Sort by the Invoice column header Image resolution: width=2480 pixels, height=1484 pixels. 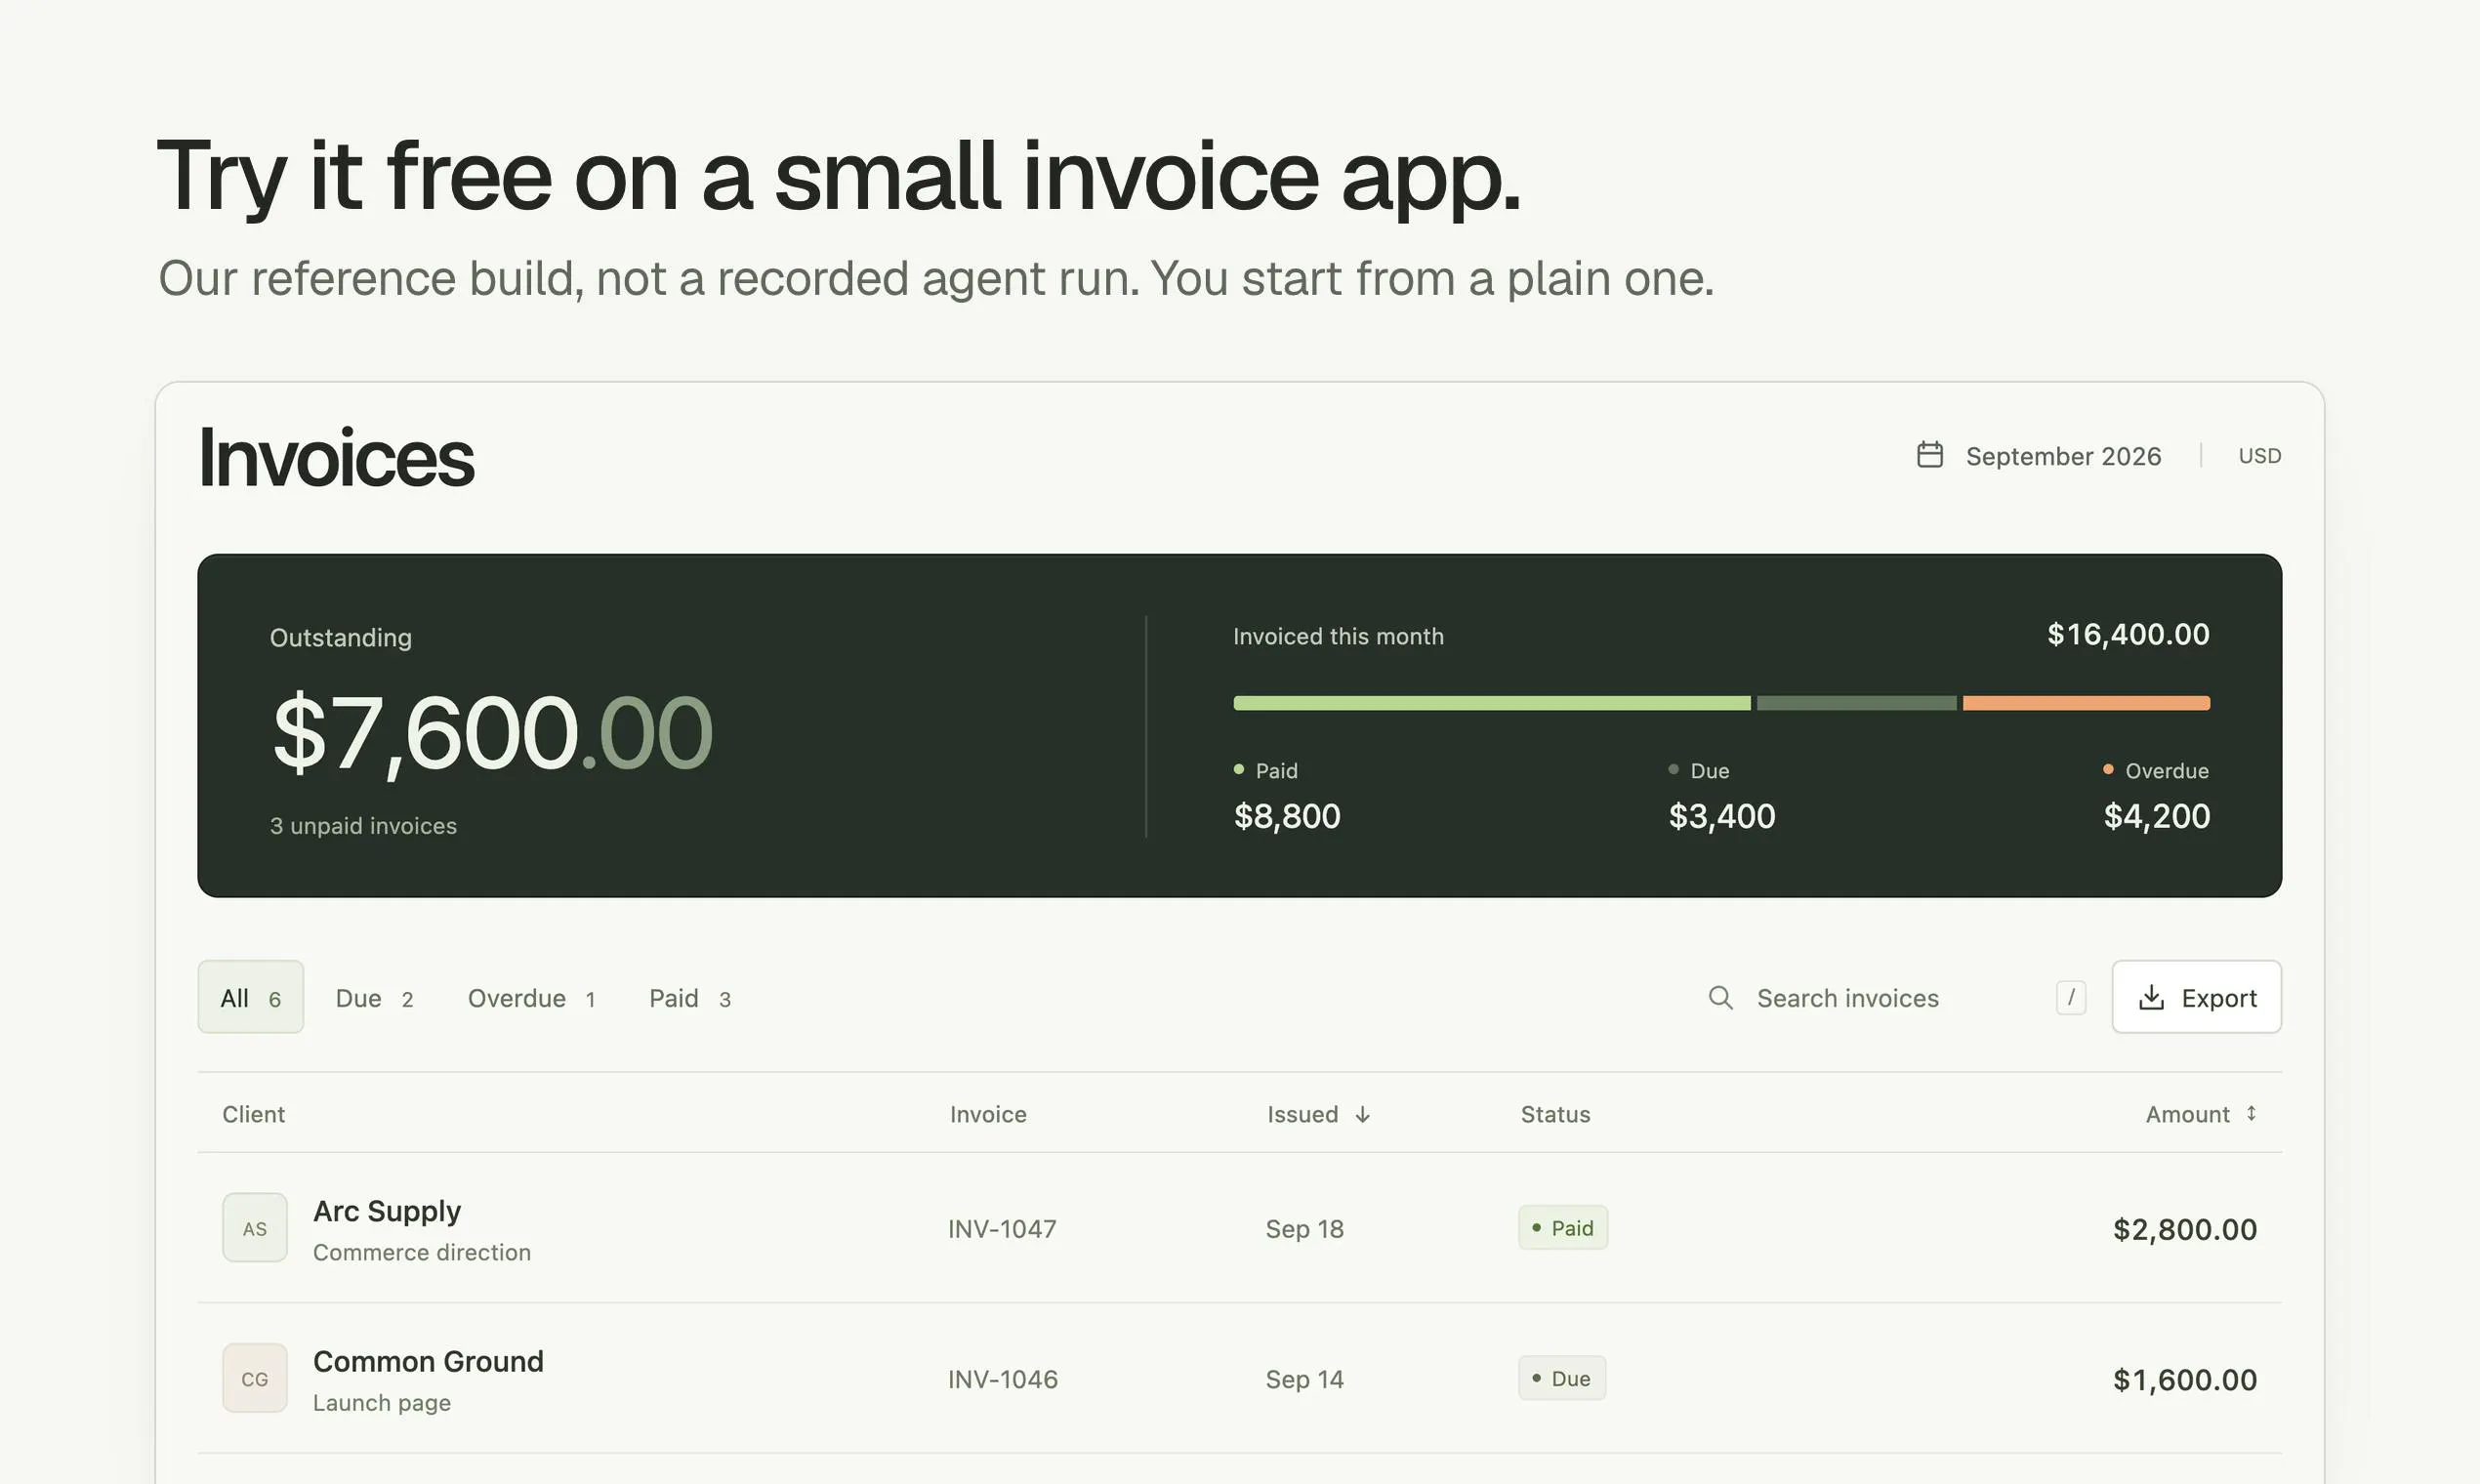point(988,1114)
